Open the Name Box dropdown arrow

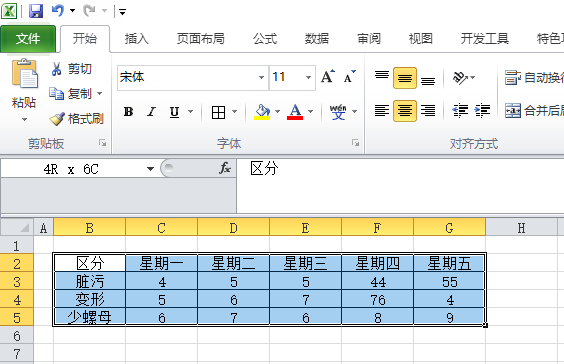click(150, 169)
